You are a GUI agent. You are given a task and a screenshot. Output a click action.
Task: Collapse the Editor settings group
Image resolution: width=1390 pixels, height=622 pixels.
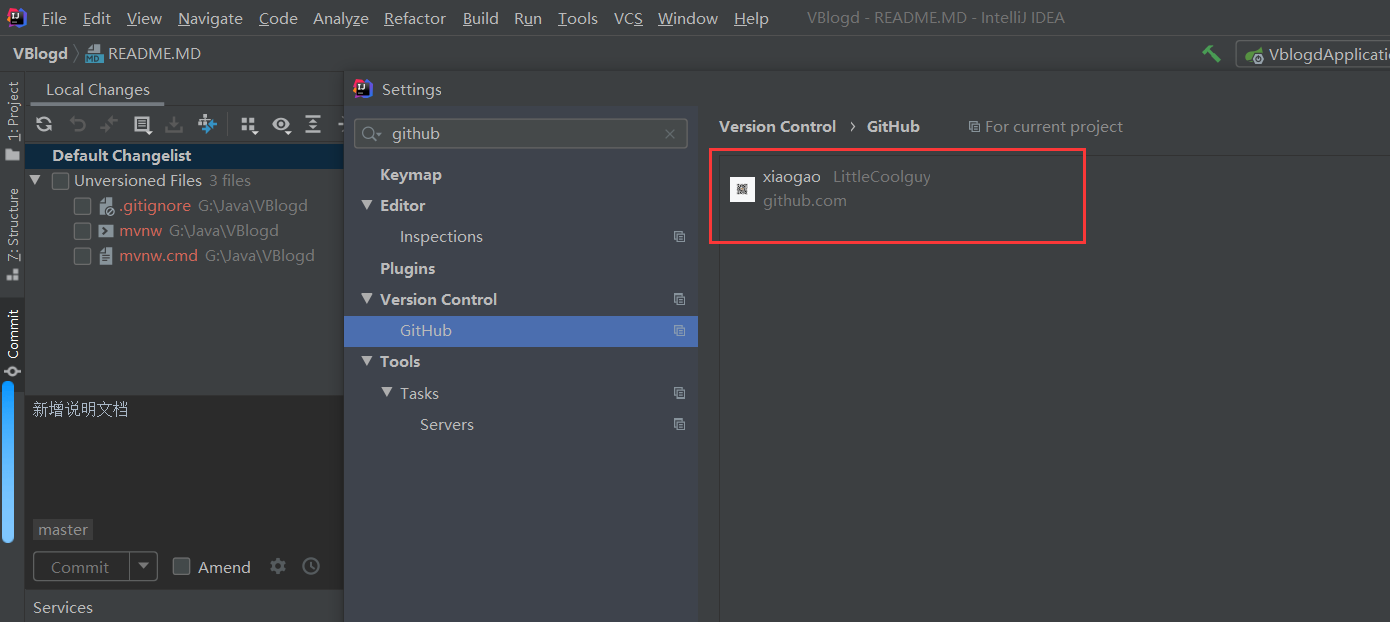coord(367,205)
